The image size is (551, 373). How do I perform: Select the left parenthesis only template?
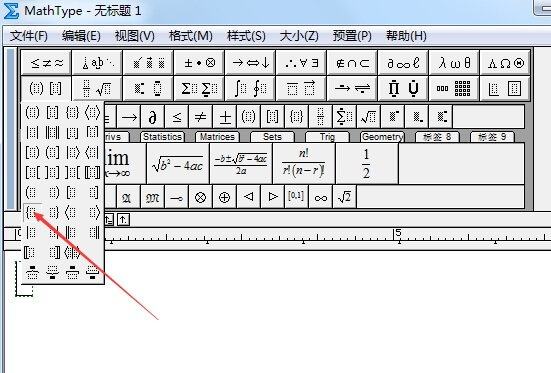tap(32, 192)
